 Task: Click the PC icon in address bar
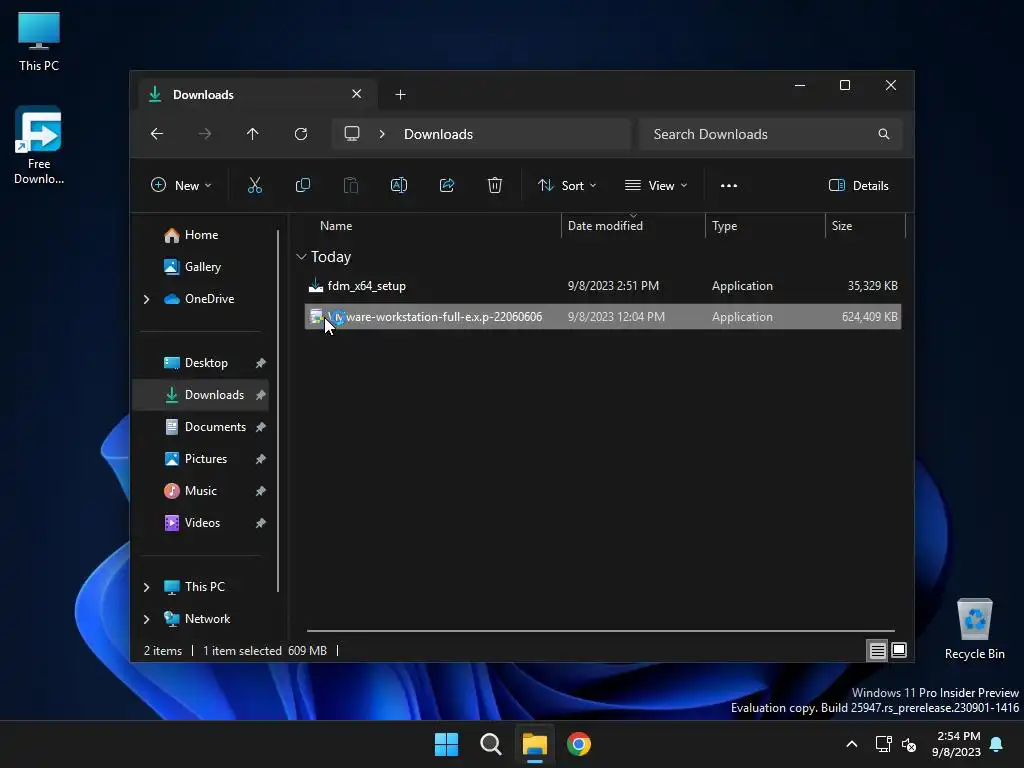pos(352,134)
